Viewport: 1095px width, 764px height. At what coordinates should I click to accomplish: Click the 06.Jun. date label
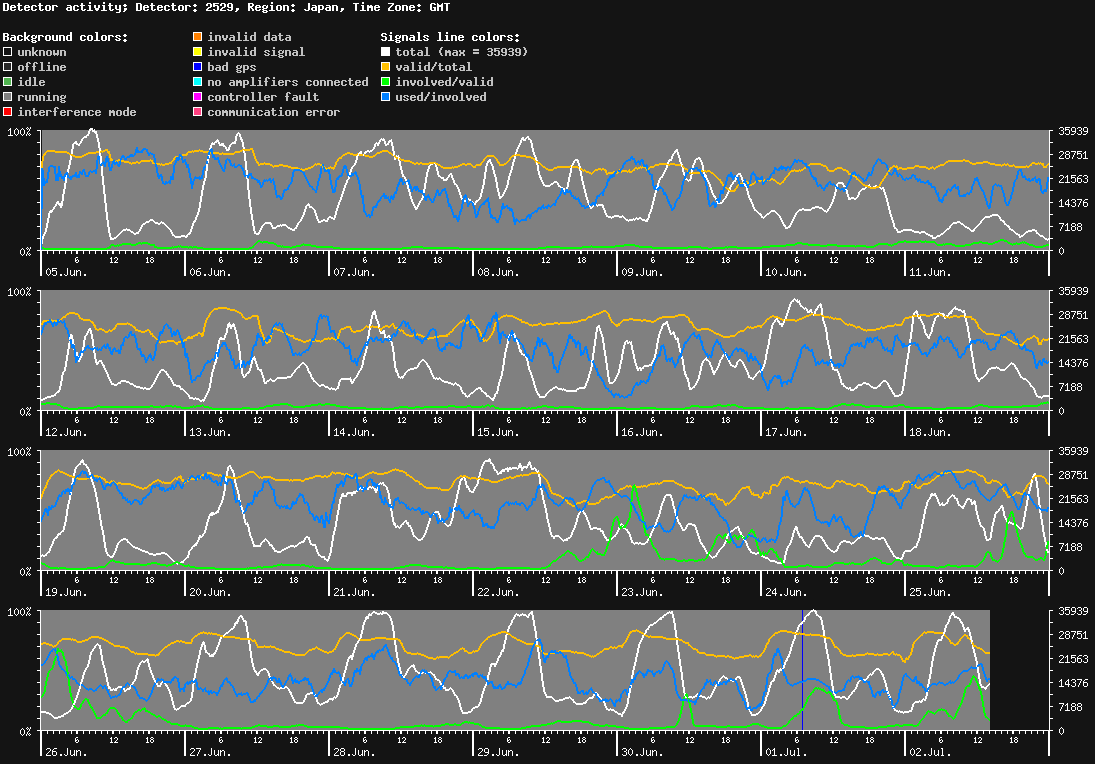[x=210, y=272]
